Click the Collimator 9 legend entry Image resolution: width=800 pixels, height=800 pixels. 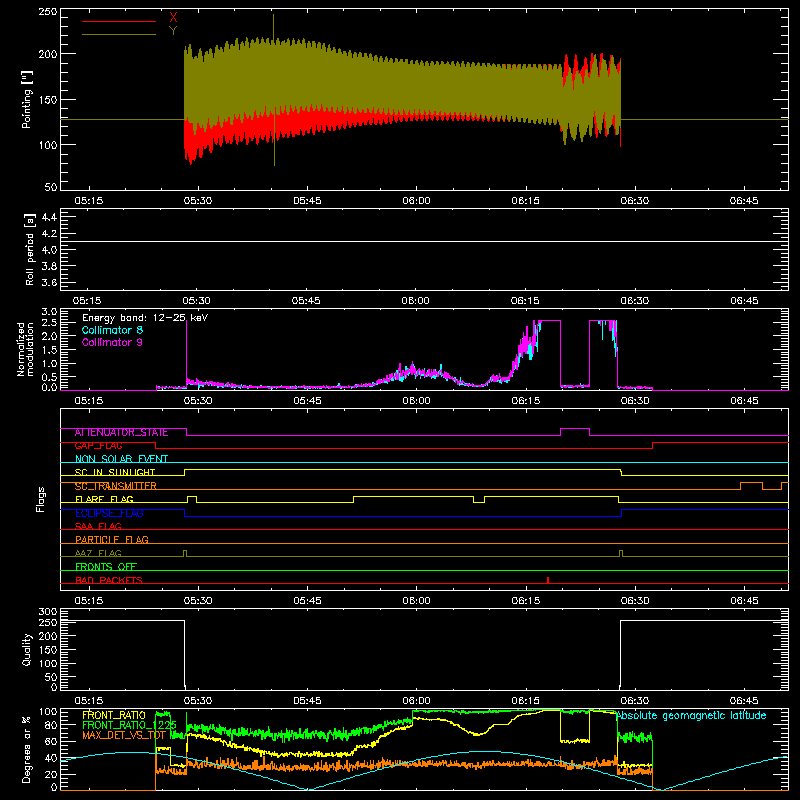coord(112,342)
